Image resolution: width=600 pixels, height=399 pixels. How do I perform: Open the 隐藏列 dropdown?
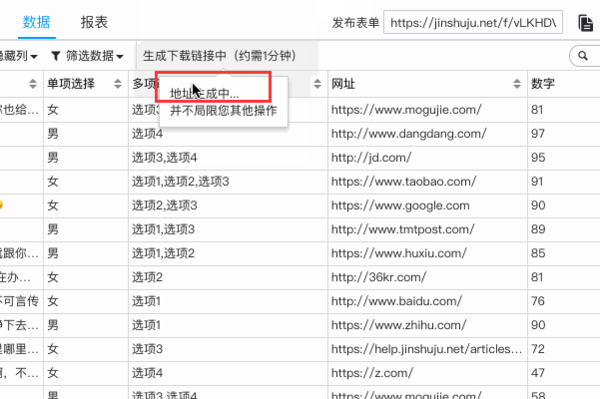point(18,56)
